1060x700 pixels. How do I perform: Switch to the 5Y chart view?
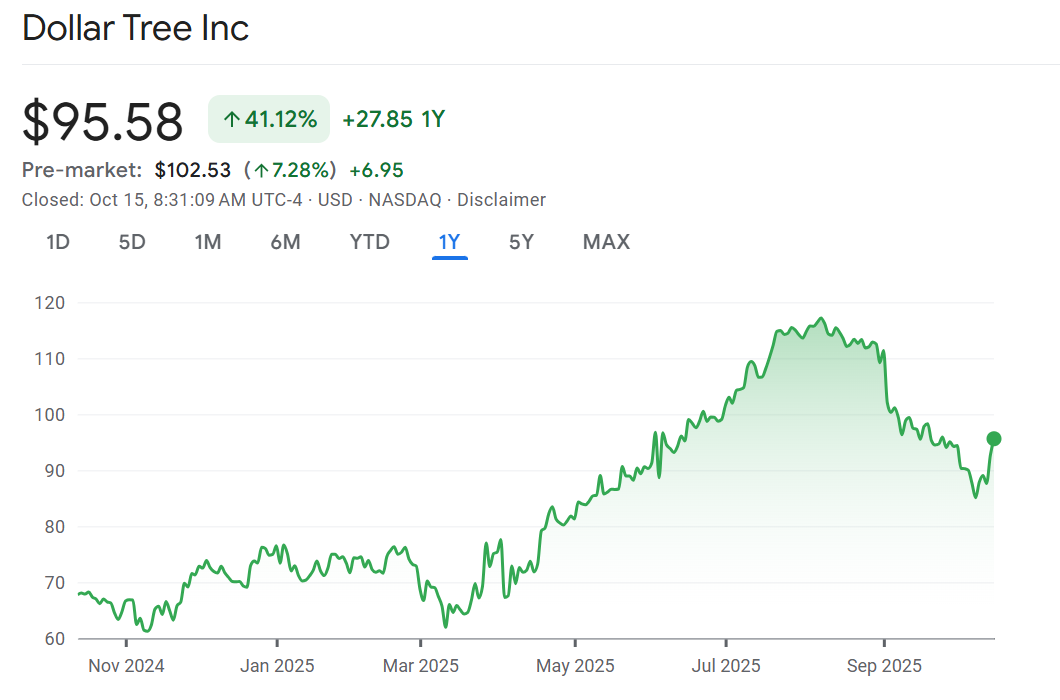coord(521,242)
